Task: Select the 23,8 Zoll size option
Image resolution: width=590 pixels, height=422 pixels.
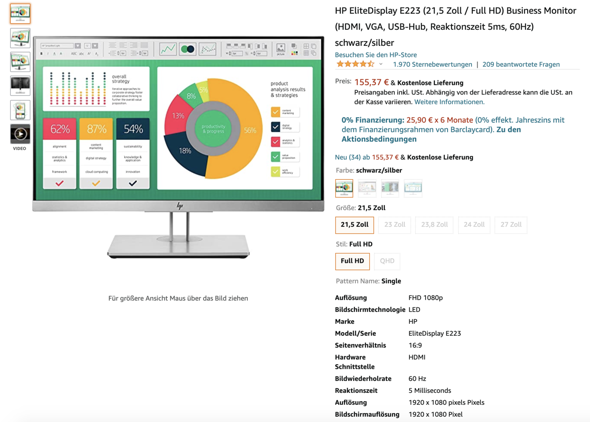Action: [435, 225]
